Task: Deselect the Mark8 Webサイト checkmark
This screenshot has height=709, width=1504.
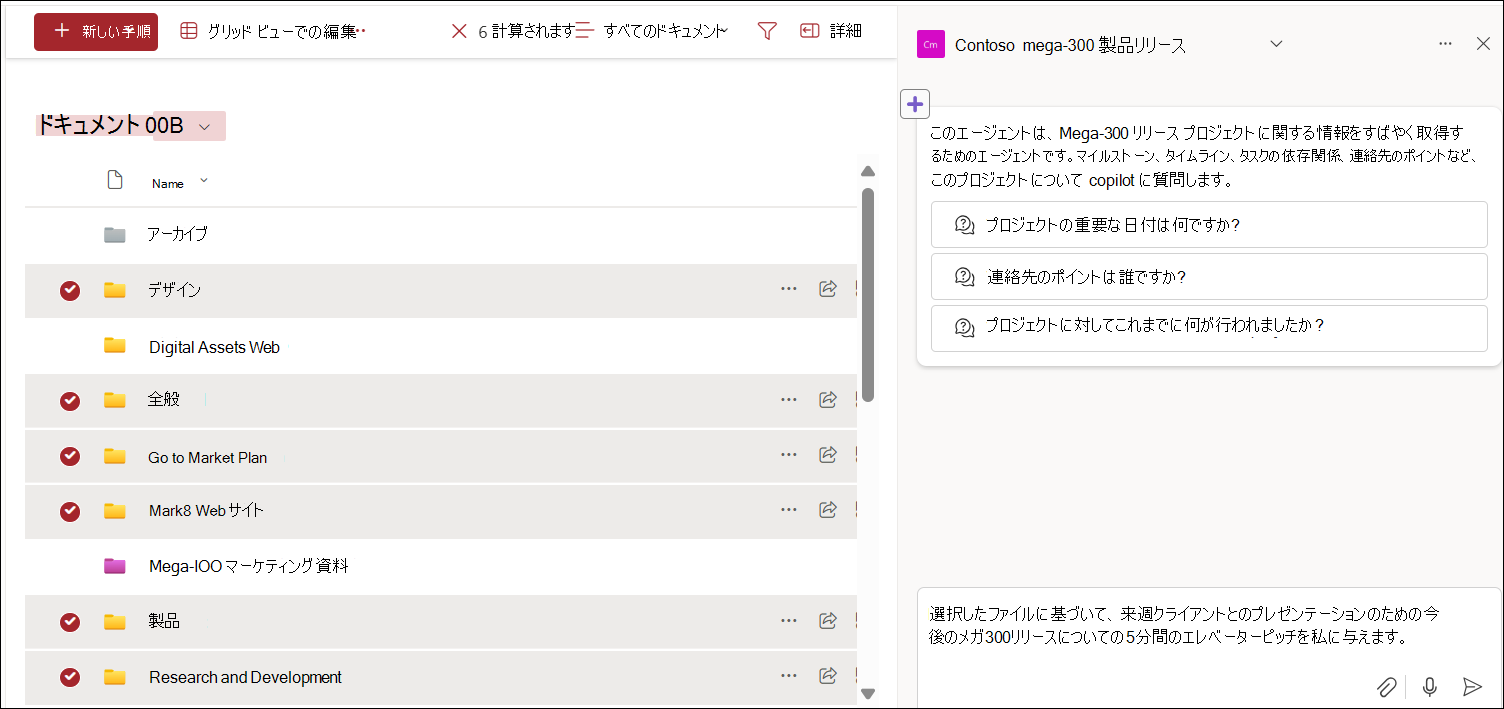Action: point(70,511)
